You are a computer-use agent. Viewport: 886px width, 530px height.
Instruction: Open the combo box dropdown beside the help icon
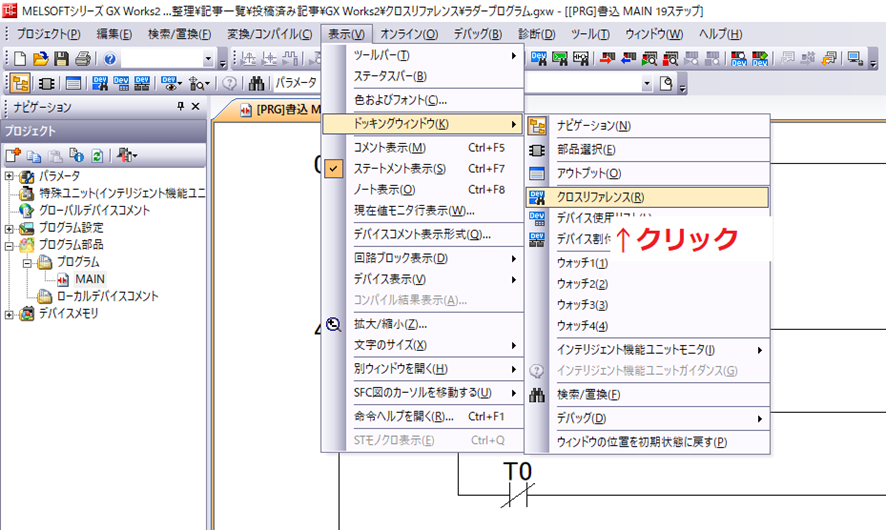[208, 59]
